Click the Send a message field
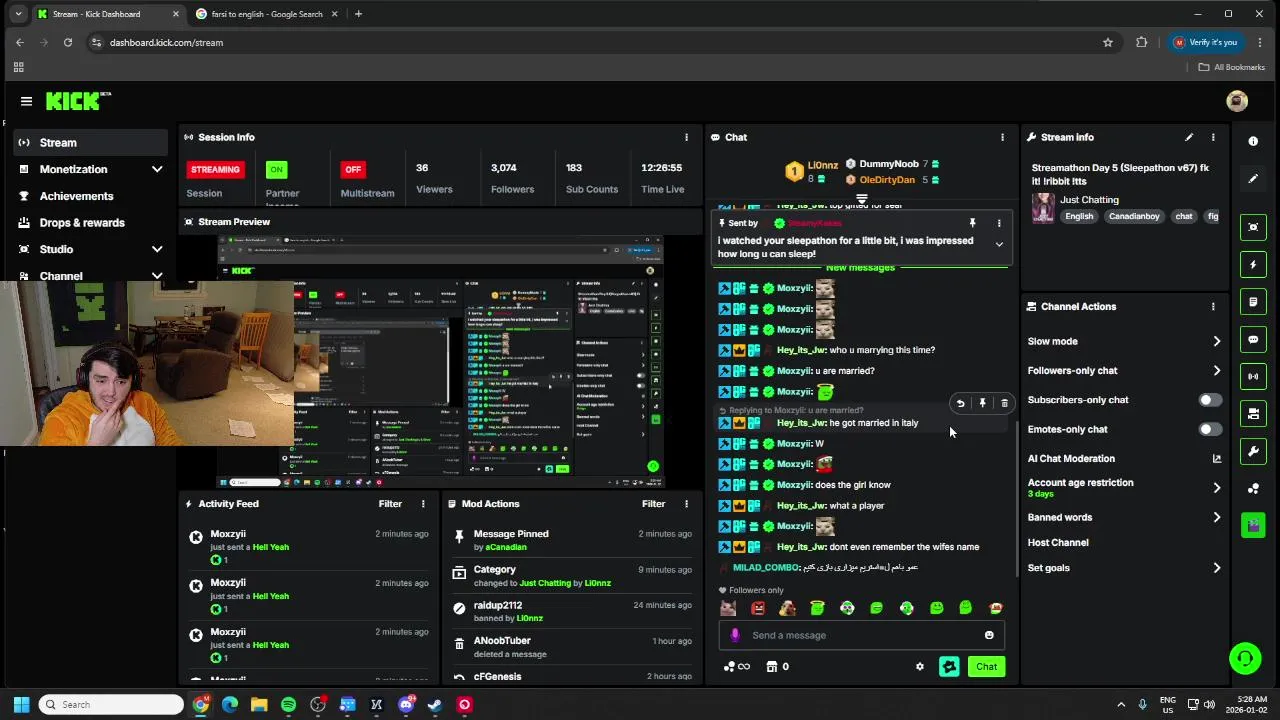The width and height of the screenshot is (1280, 720). click(x=862, y=635)
